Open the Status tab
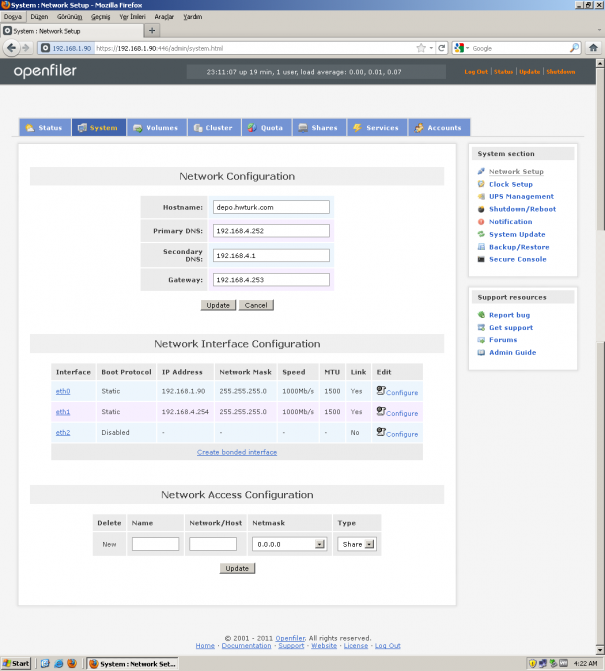 45,128
